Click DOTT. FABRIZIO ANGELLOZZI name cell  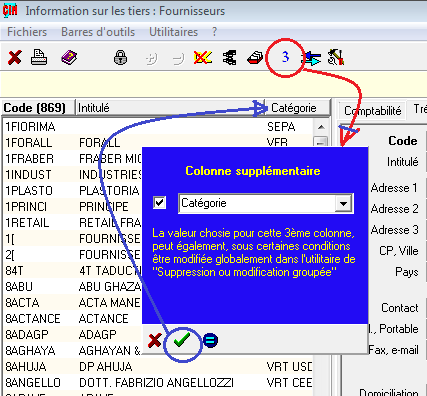156,383
